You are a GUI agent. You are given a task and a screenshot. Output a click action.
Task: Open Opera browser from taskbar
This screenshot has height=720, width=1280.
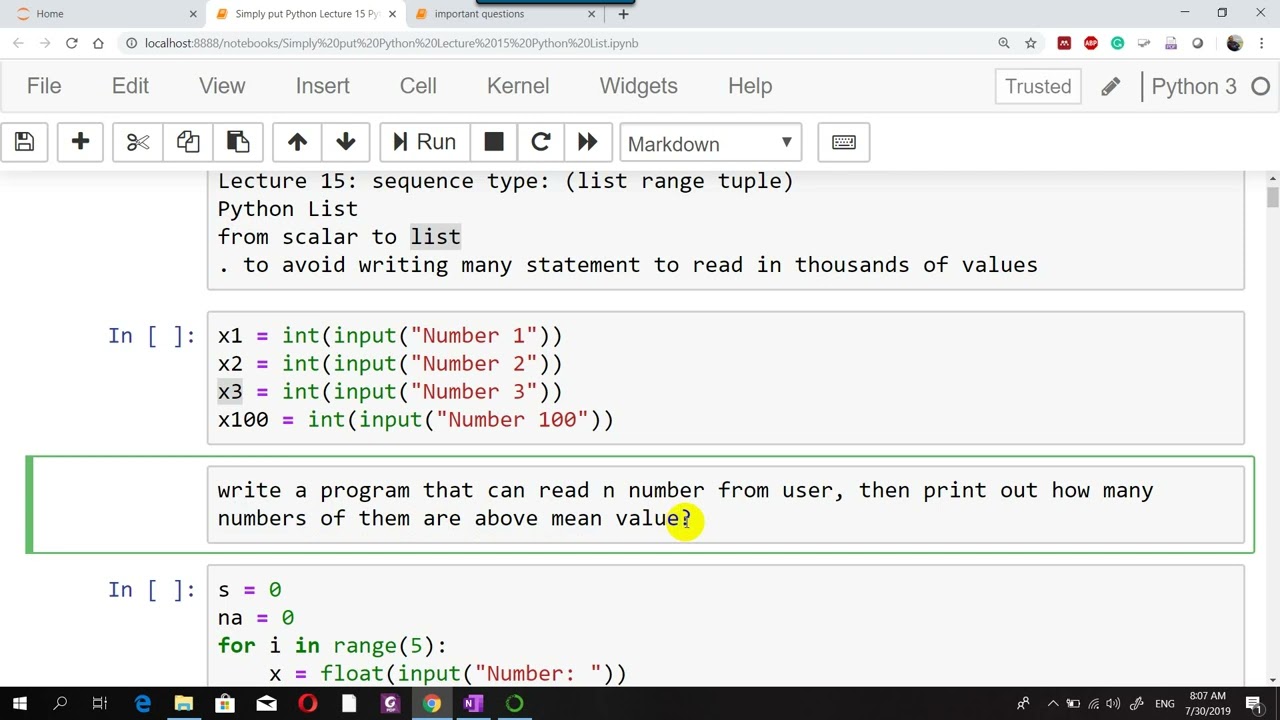[x=307, y=704]
